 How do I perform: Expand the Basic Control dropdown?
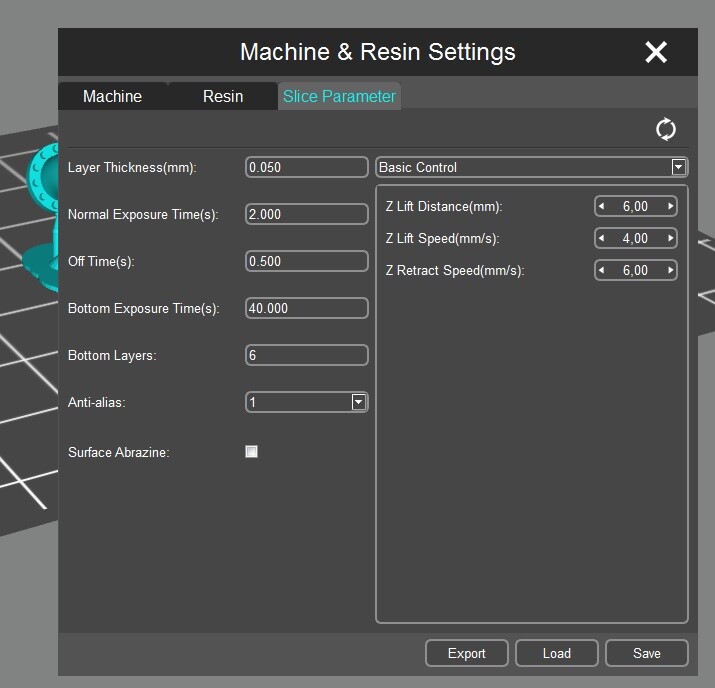tap(678, 167)
